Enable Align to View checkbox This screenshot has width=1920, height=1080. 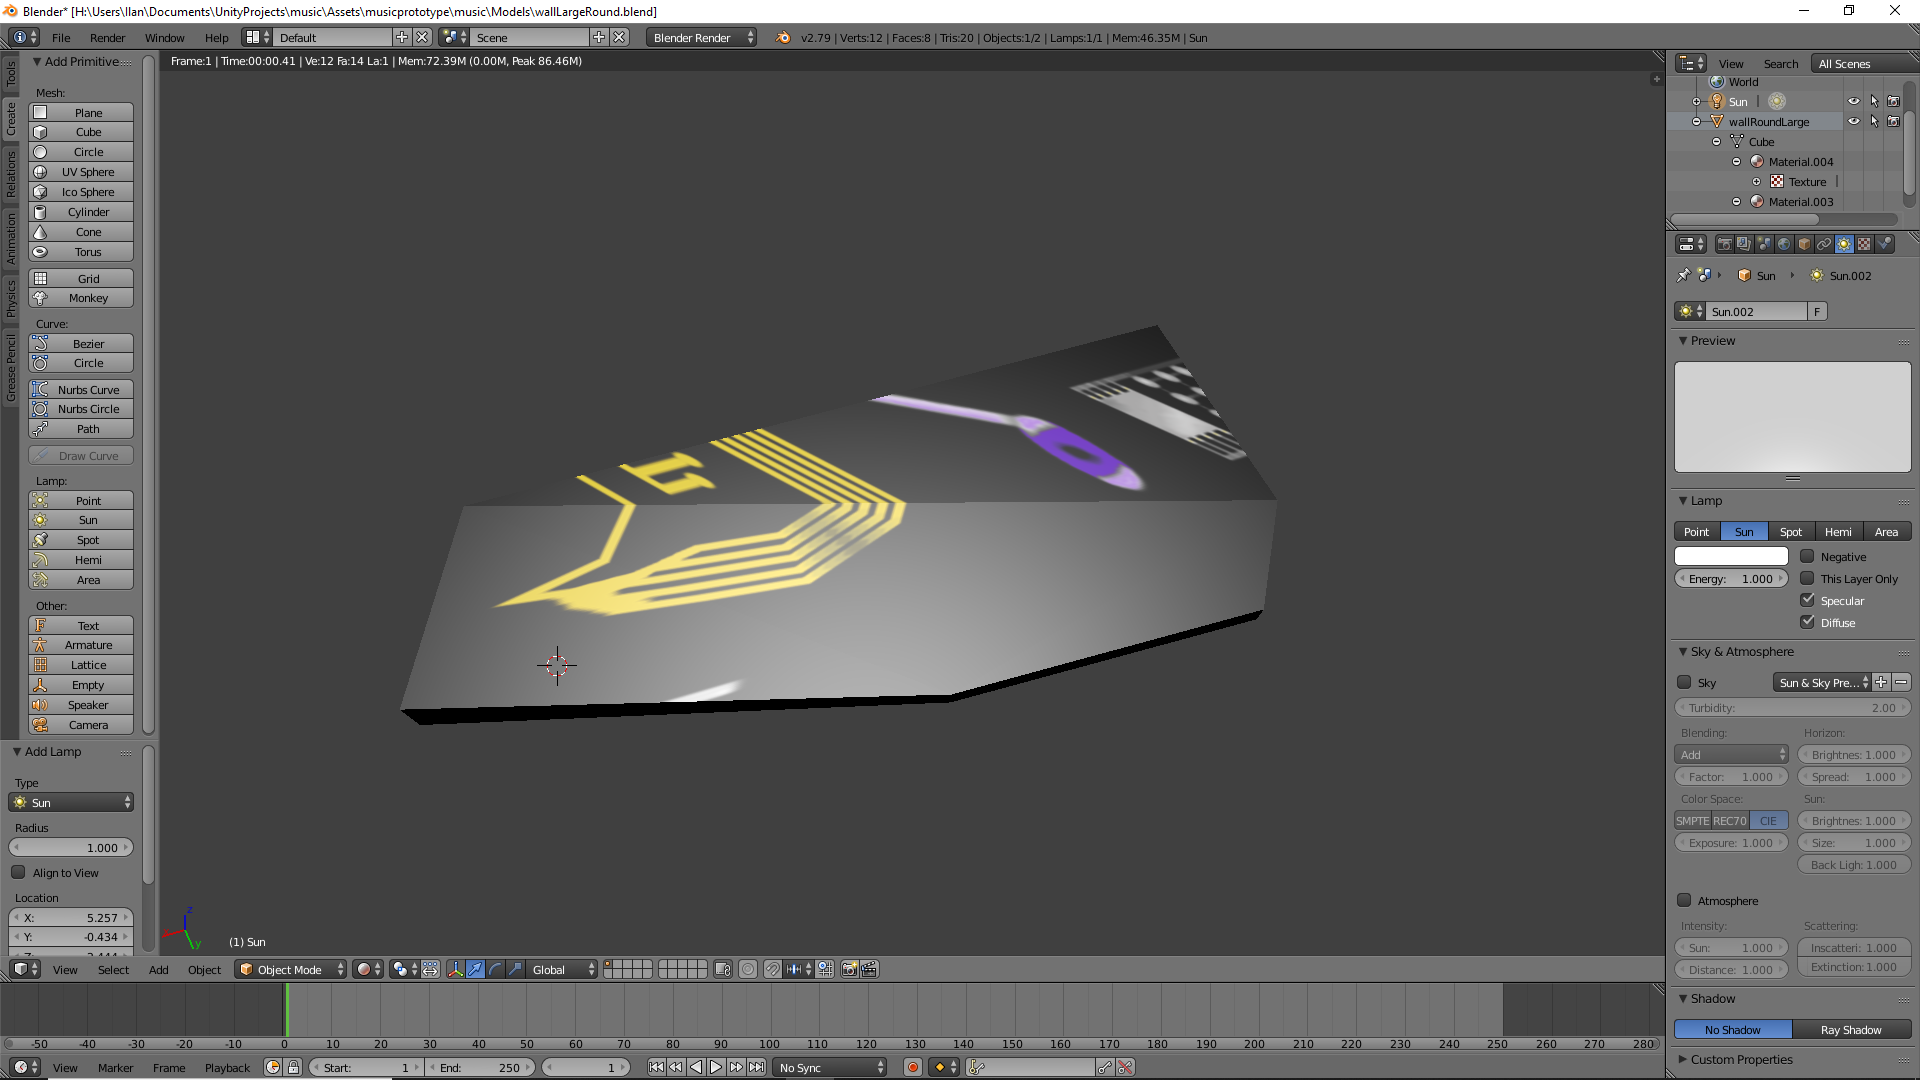pyautogui.click(x=18, y=872)
